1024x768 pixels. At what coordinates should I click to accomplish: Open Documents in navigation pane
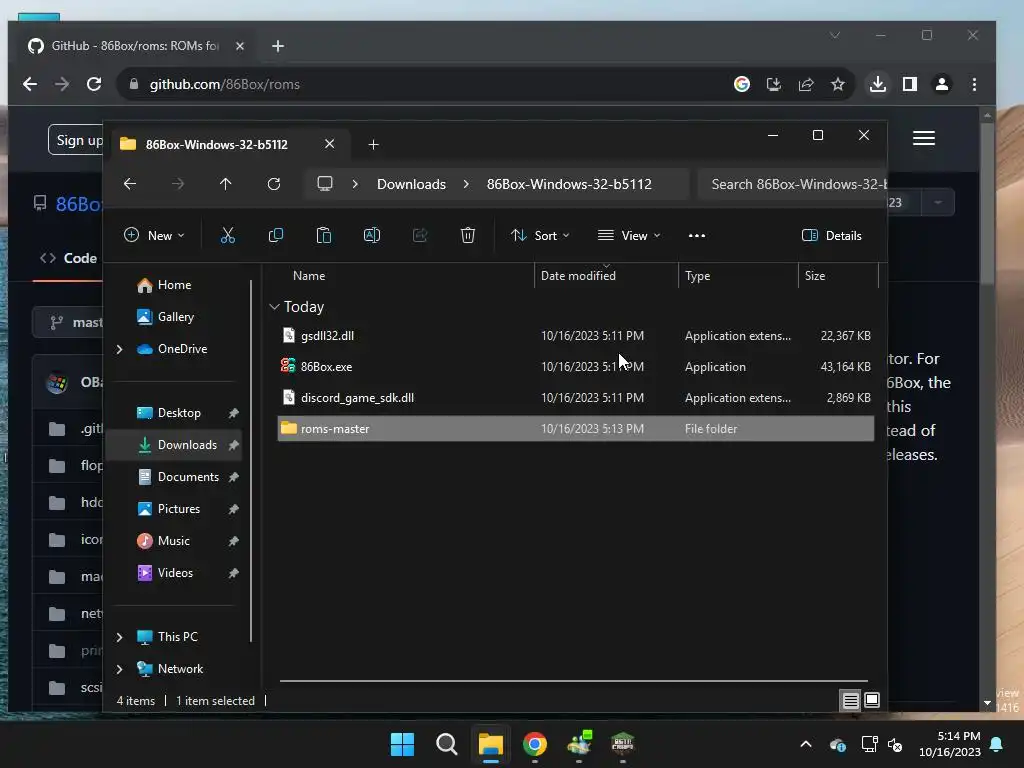[178, 477]
